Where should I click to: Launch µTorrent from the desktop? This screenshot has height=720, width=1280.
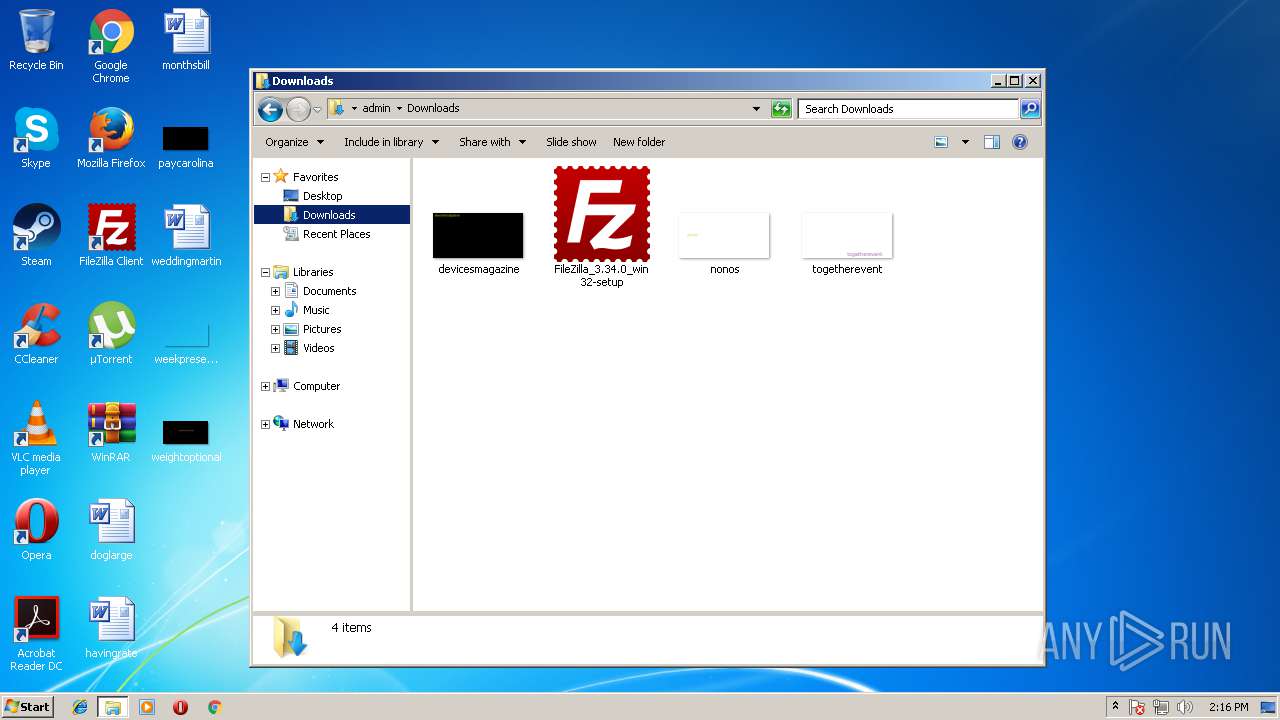111,334
